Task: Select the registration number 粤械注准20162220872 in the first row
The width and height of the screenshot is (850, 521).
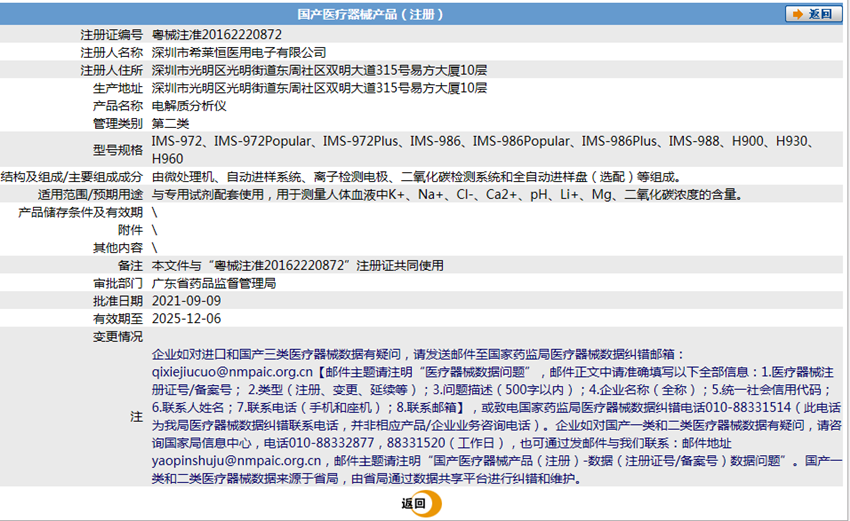Action: pos(217,35)
